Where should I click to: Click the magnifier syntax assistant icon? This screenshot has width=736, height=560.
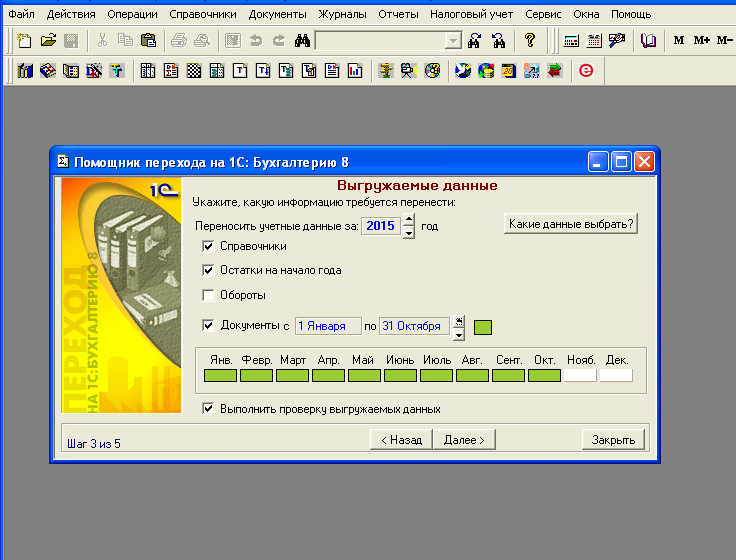(617, 41)
